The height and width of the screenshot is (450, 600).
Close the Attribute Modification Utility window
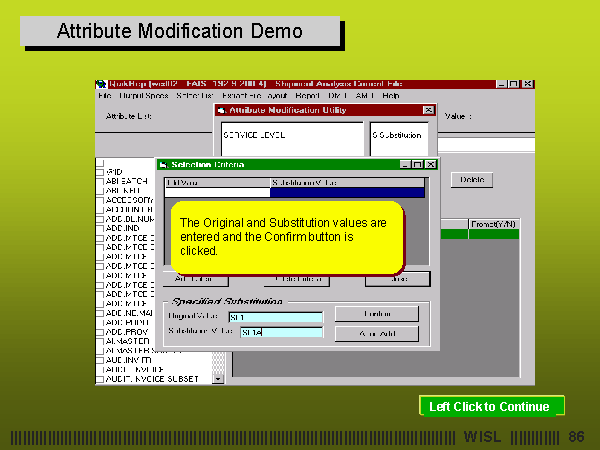pos(428,110)
